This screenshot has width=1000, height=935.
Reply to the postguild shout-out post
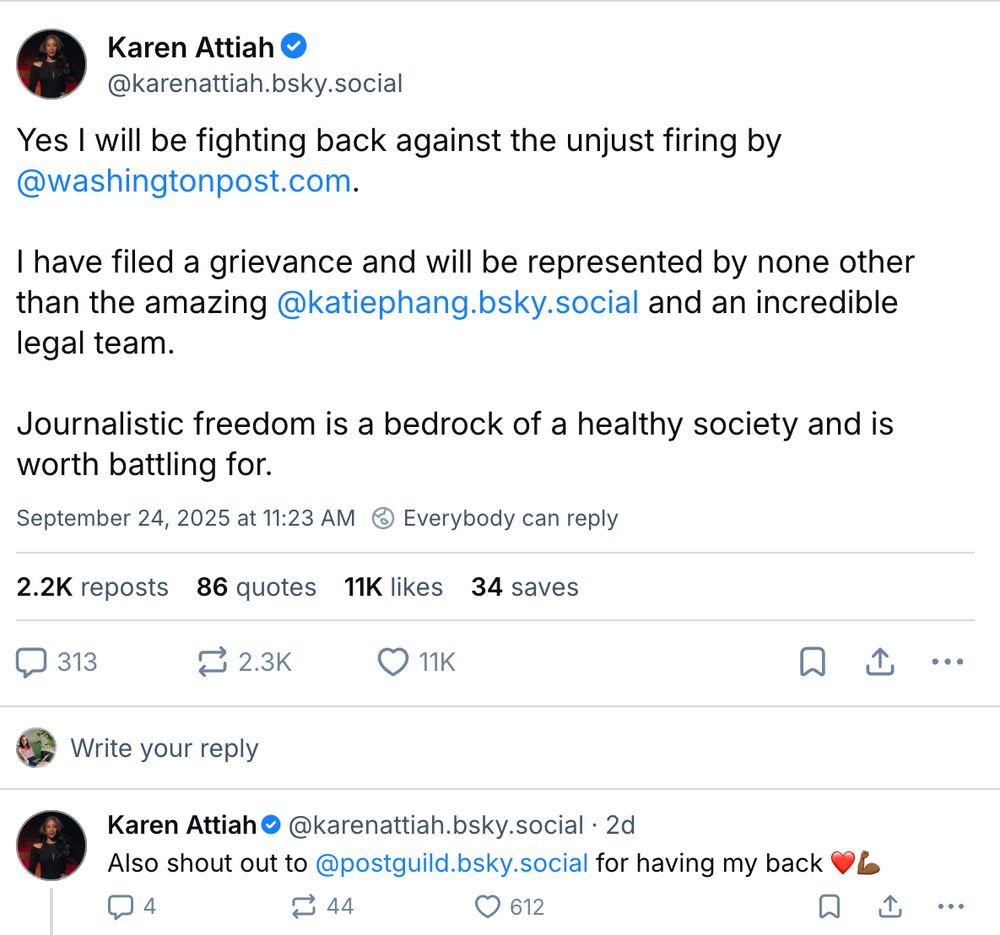point(120,907)
